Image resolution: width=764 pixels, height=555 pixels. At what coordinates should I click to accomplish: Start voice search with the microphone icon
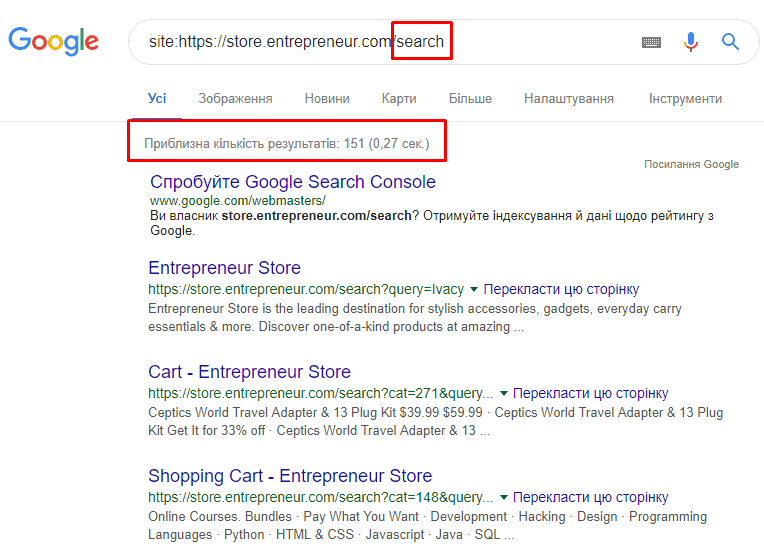[x=690, y=42]
